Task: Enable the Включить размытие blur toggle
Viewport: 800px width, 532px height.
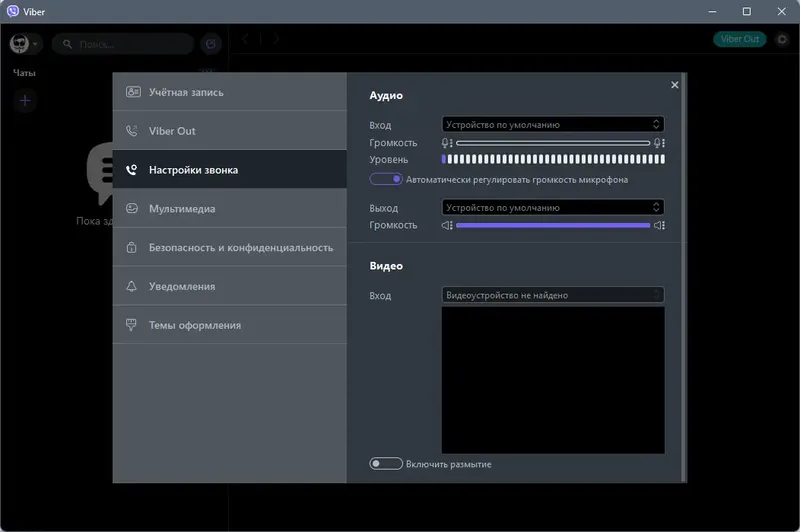Action: coord(386,464)
